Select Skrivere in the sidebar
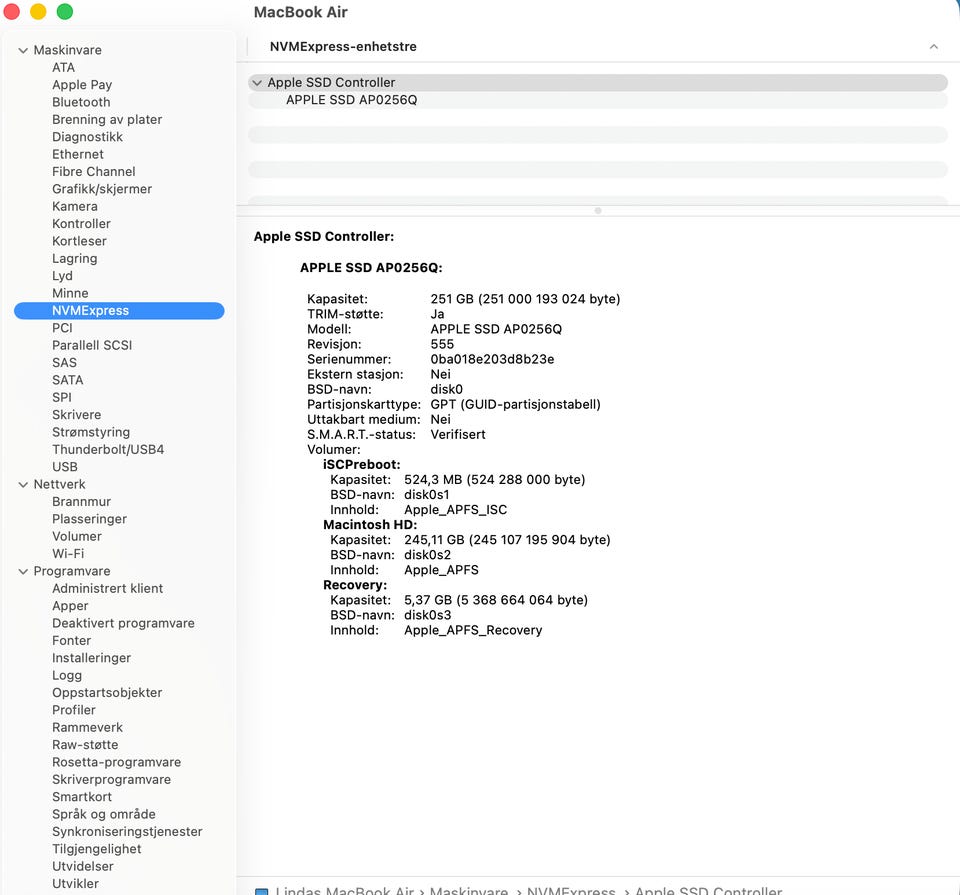This screenshot has width=960, height=895. pos(77,415)
